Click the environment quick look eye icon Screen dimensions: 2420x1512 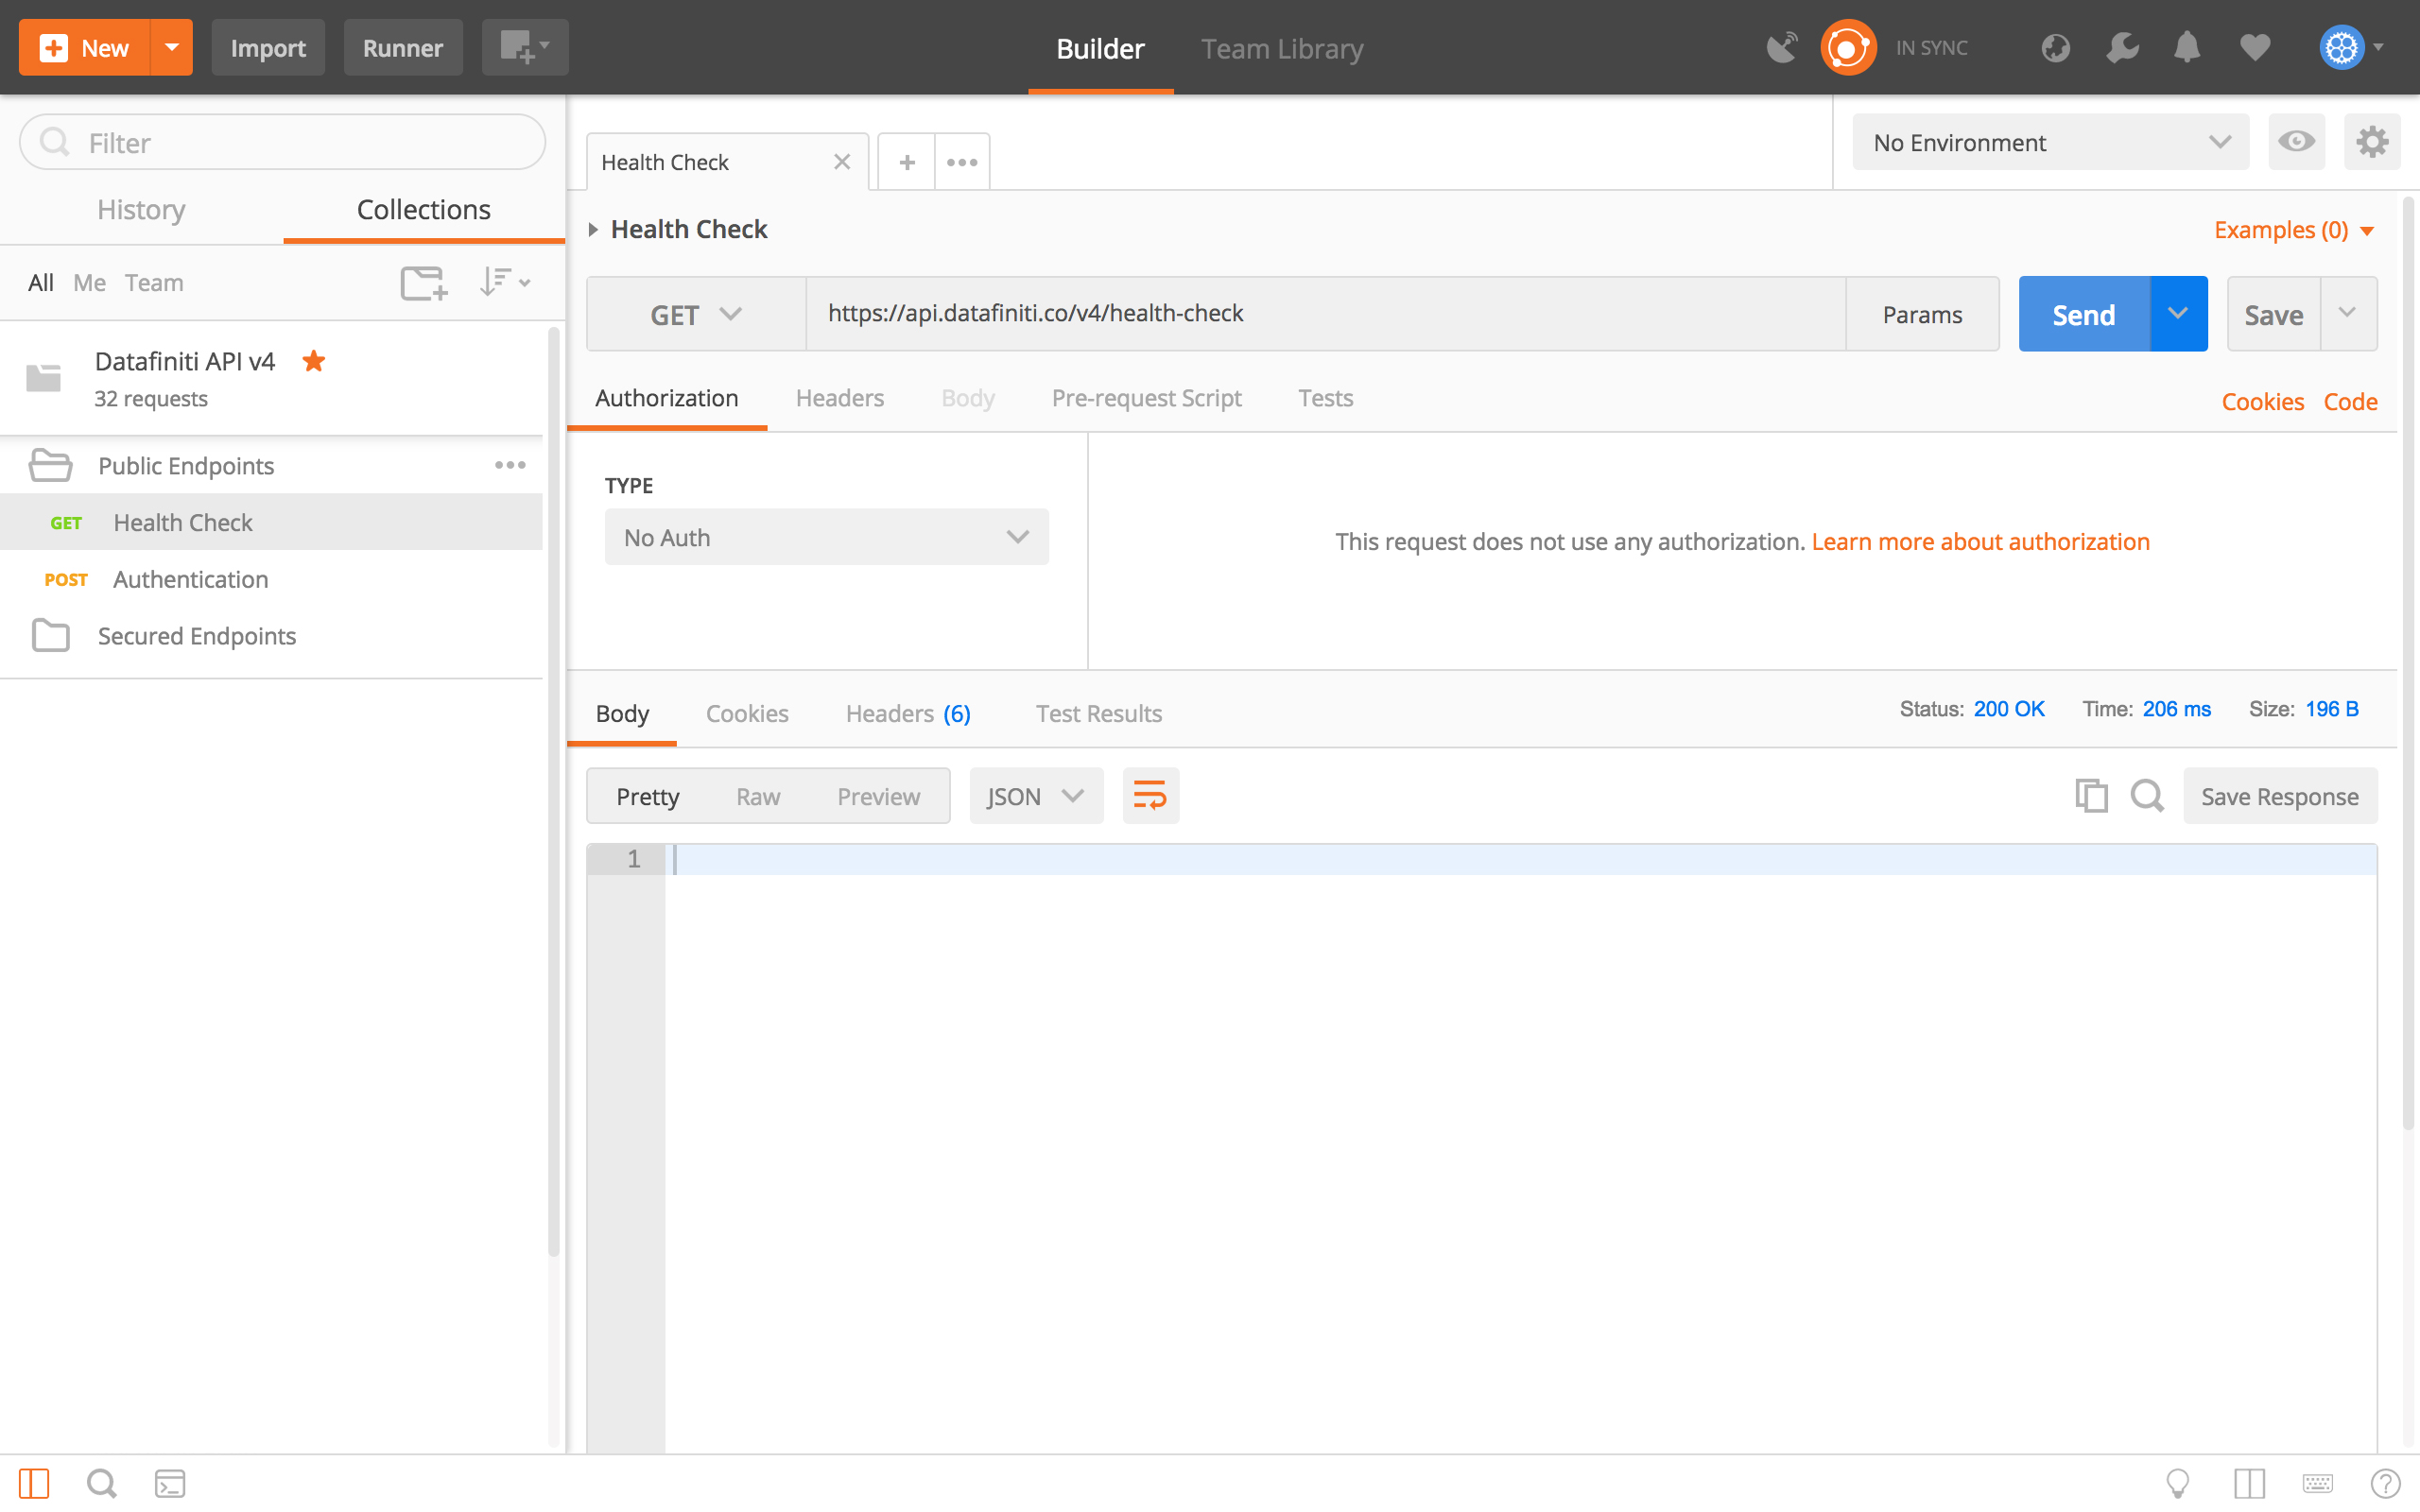tap(2296, 142)
